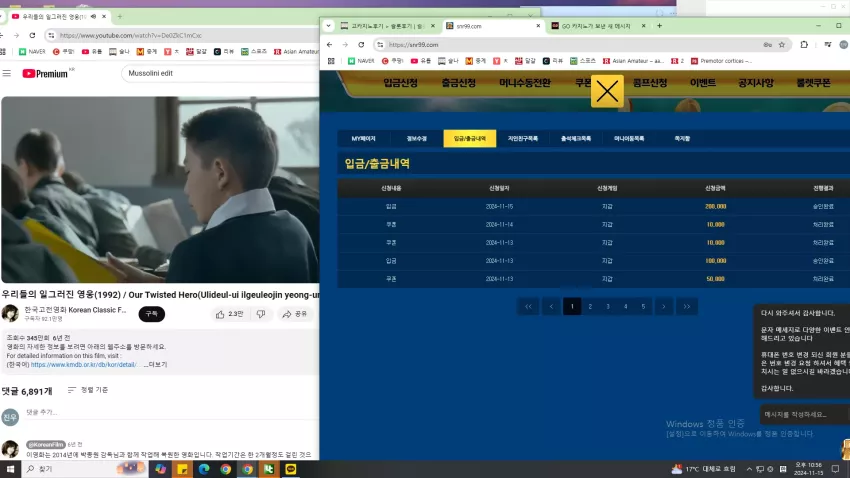
Task: Click the chat 메시지를 작성하세요 input field
Action: 804,415
